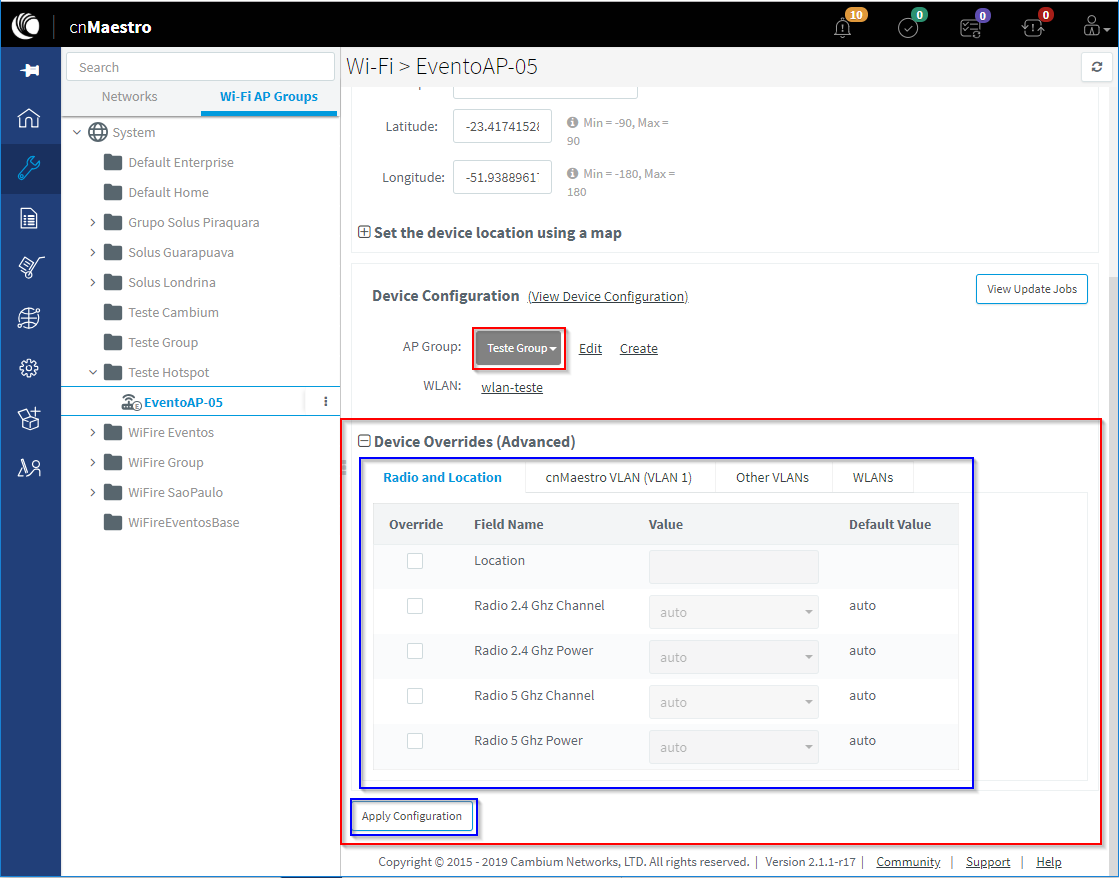Select the wrench configuration icon in the sidebar
Screen dimensions: 1119x878
click(x=29, y=168)
